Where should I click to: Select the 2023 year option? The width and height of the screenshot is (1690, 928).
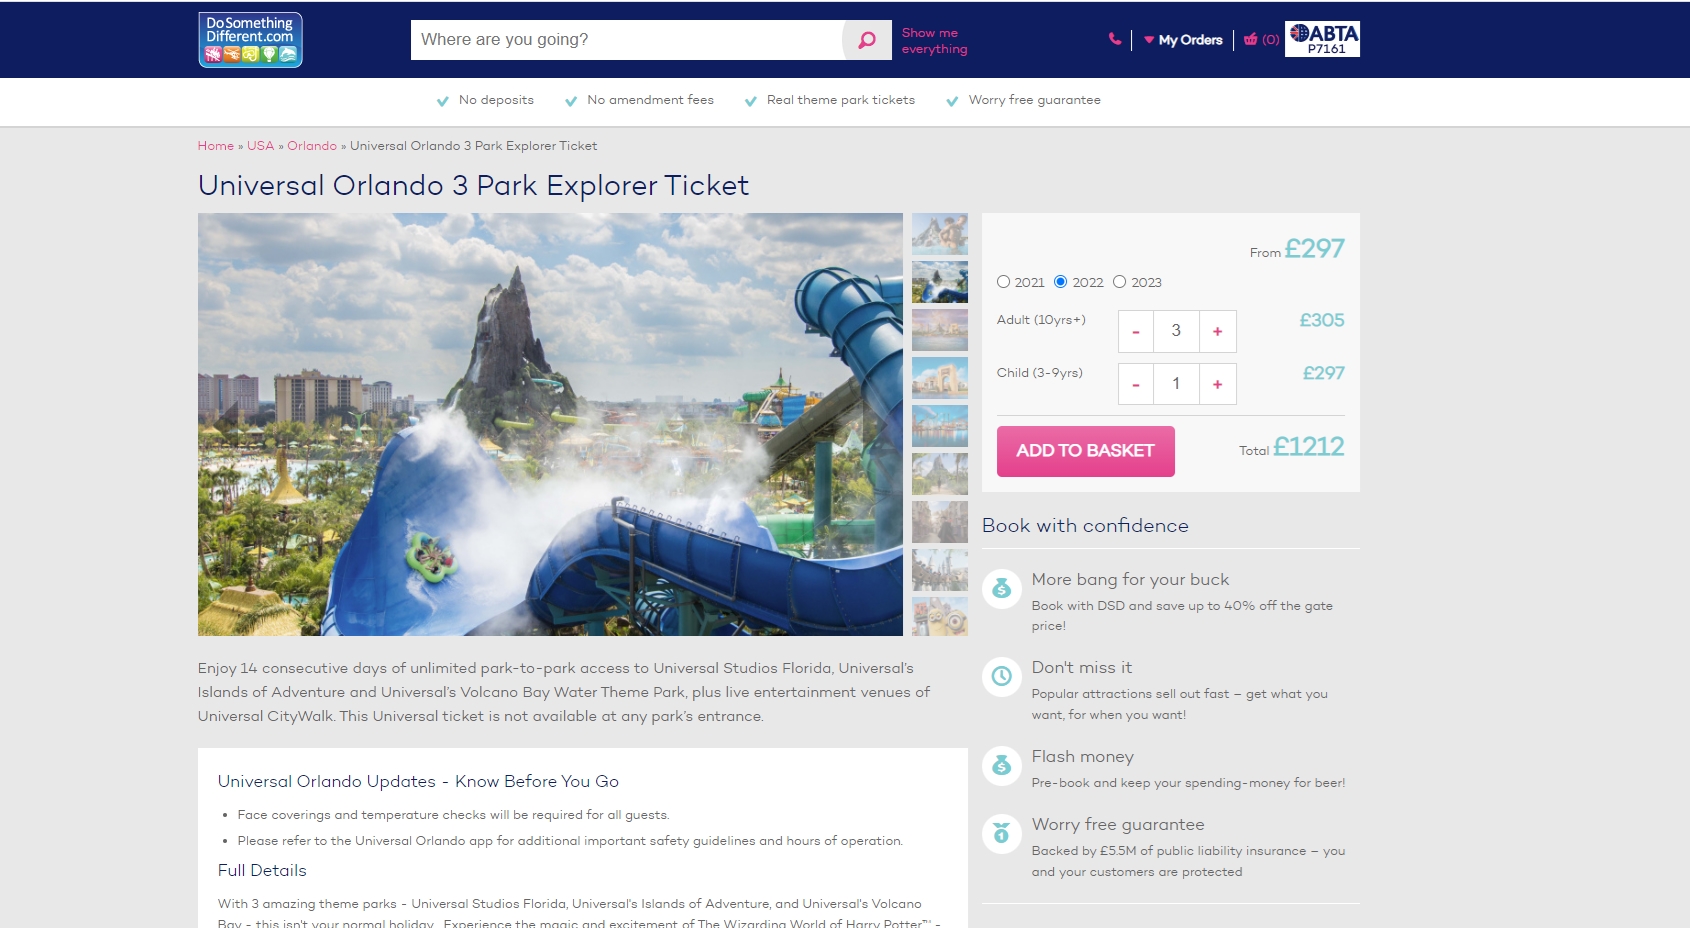point(1120,282)
